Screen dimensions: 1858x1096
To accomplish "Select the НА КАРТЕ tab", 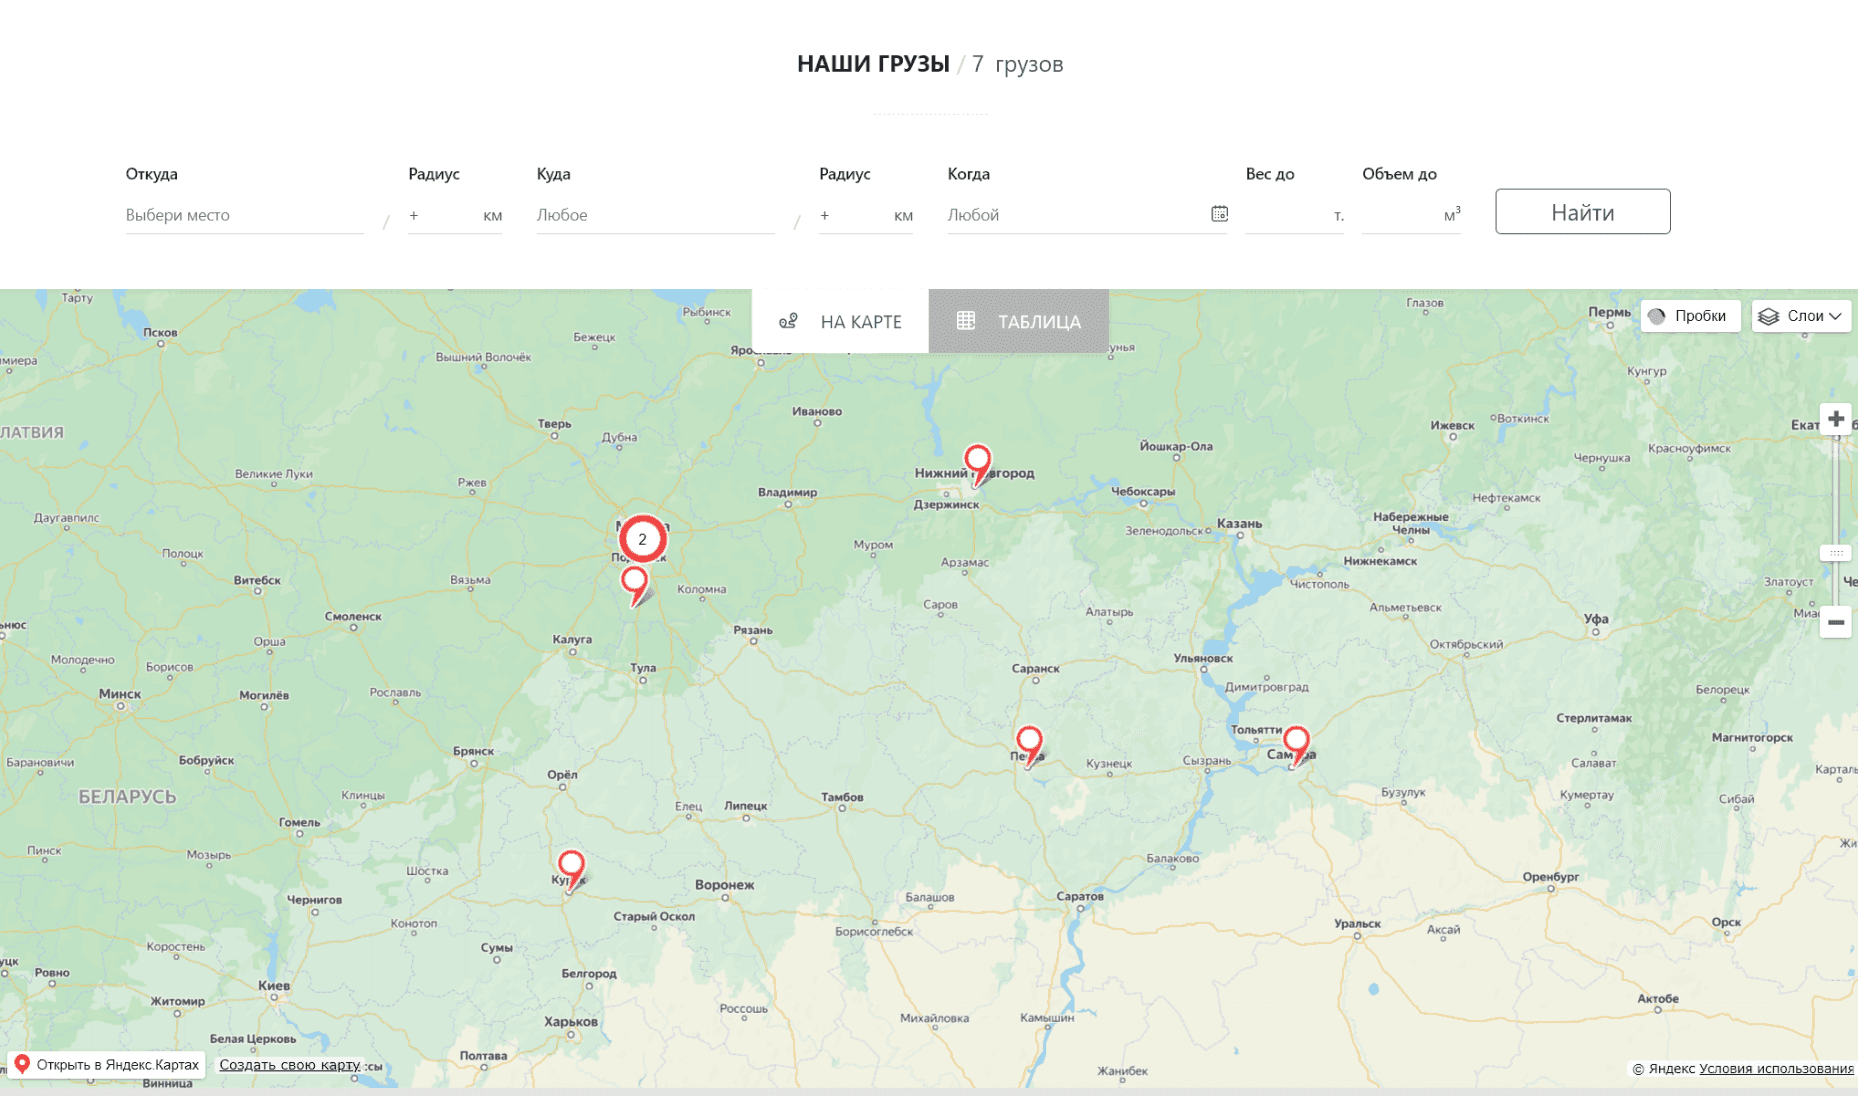I will [840, 321].
